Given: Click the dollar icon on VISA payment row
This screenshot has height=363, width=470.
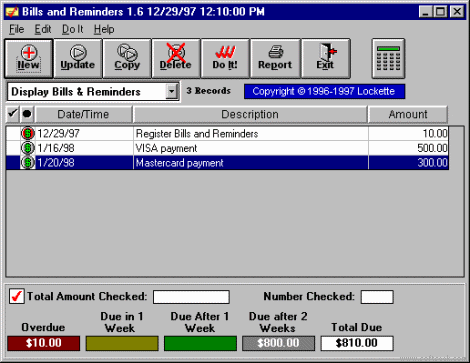Looking at the screenshot, I should pyautogui.click(x=28, y=148).
